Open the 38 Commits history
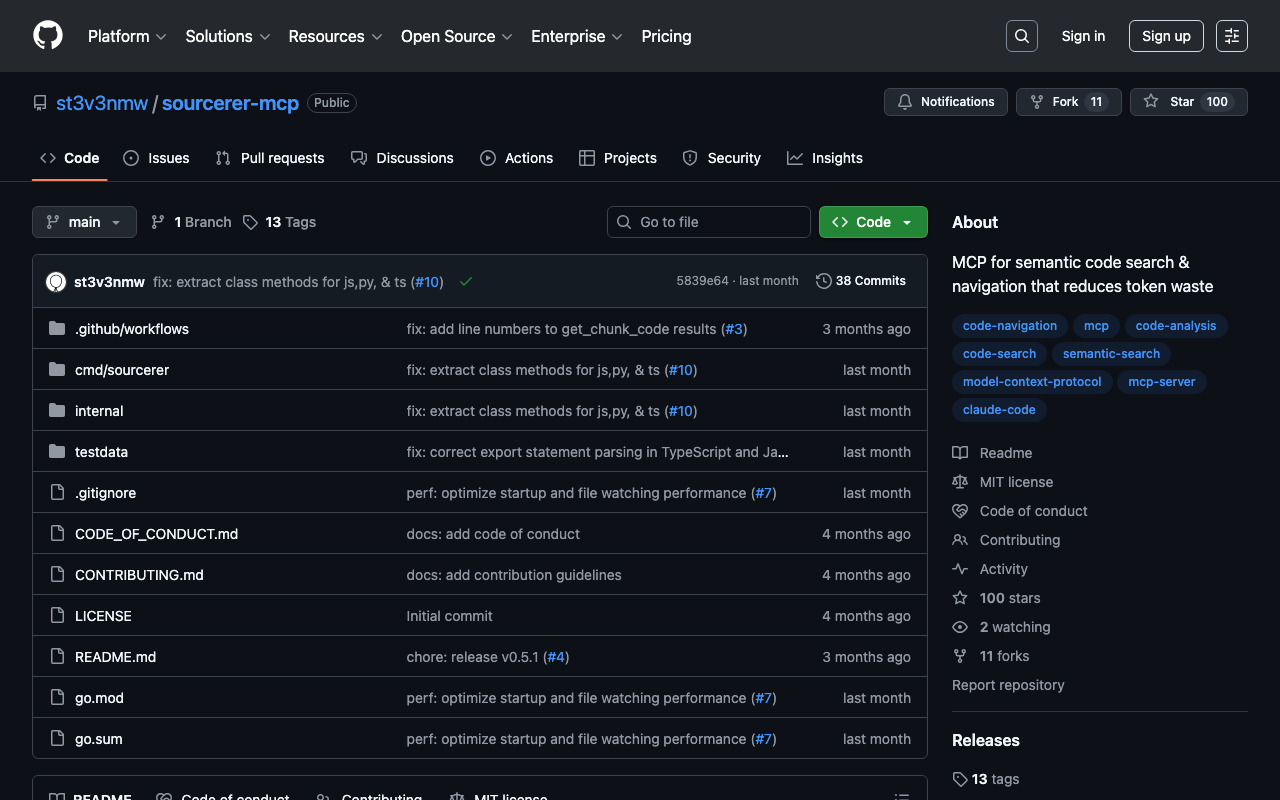Image resolution: width=1280 pixels, height=800 pixels. 861,281
